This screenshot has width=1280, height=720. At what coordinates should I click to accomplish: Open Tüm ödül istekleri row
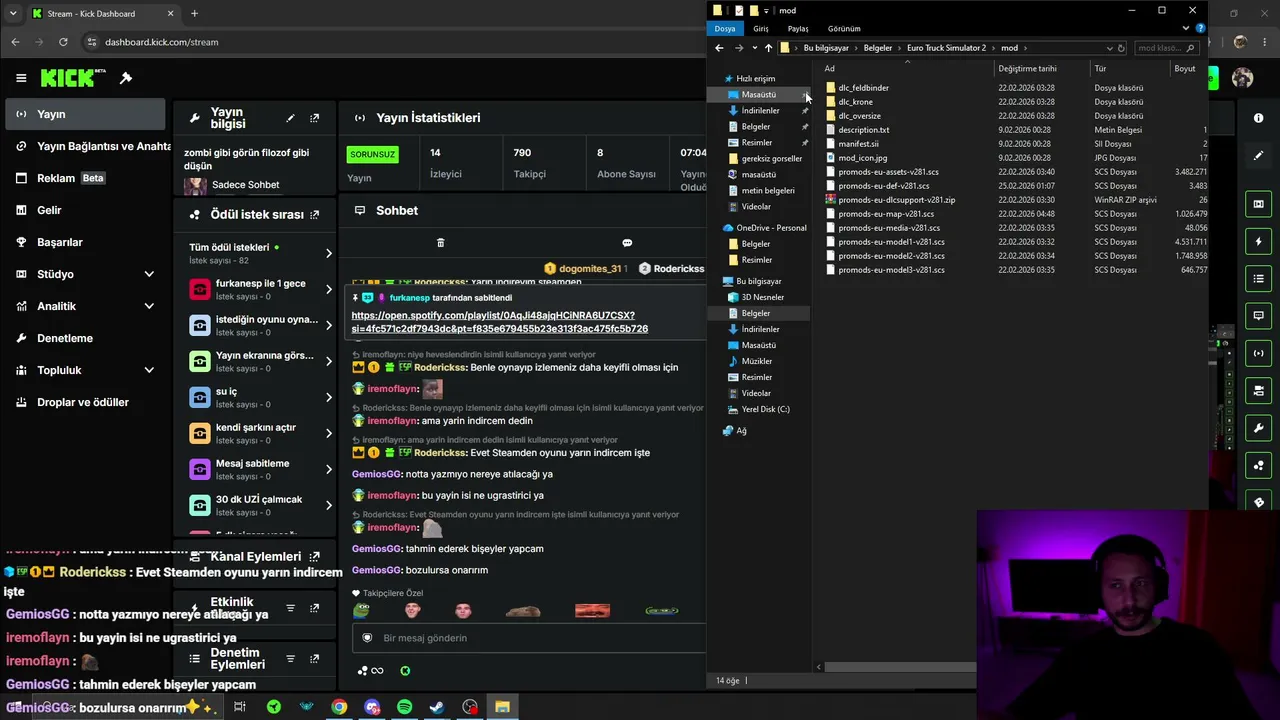coord(261,253)
